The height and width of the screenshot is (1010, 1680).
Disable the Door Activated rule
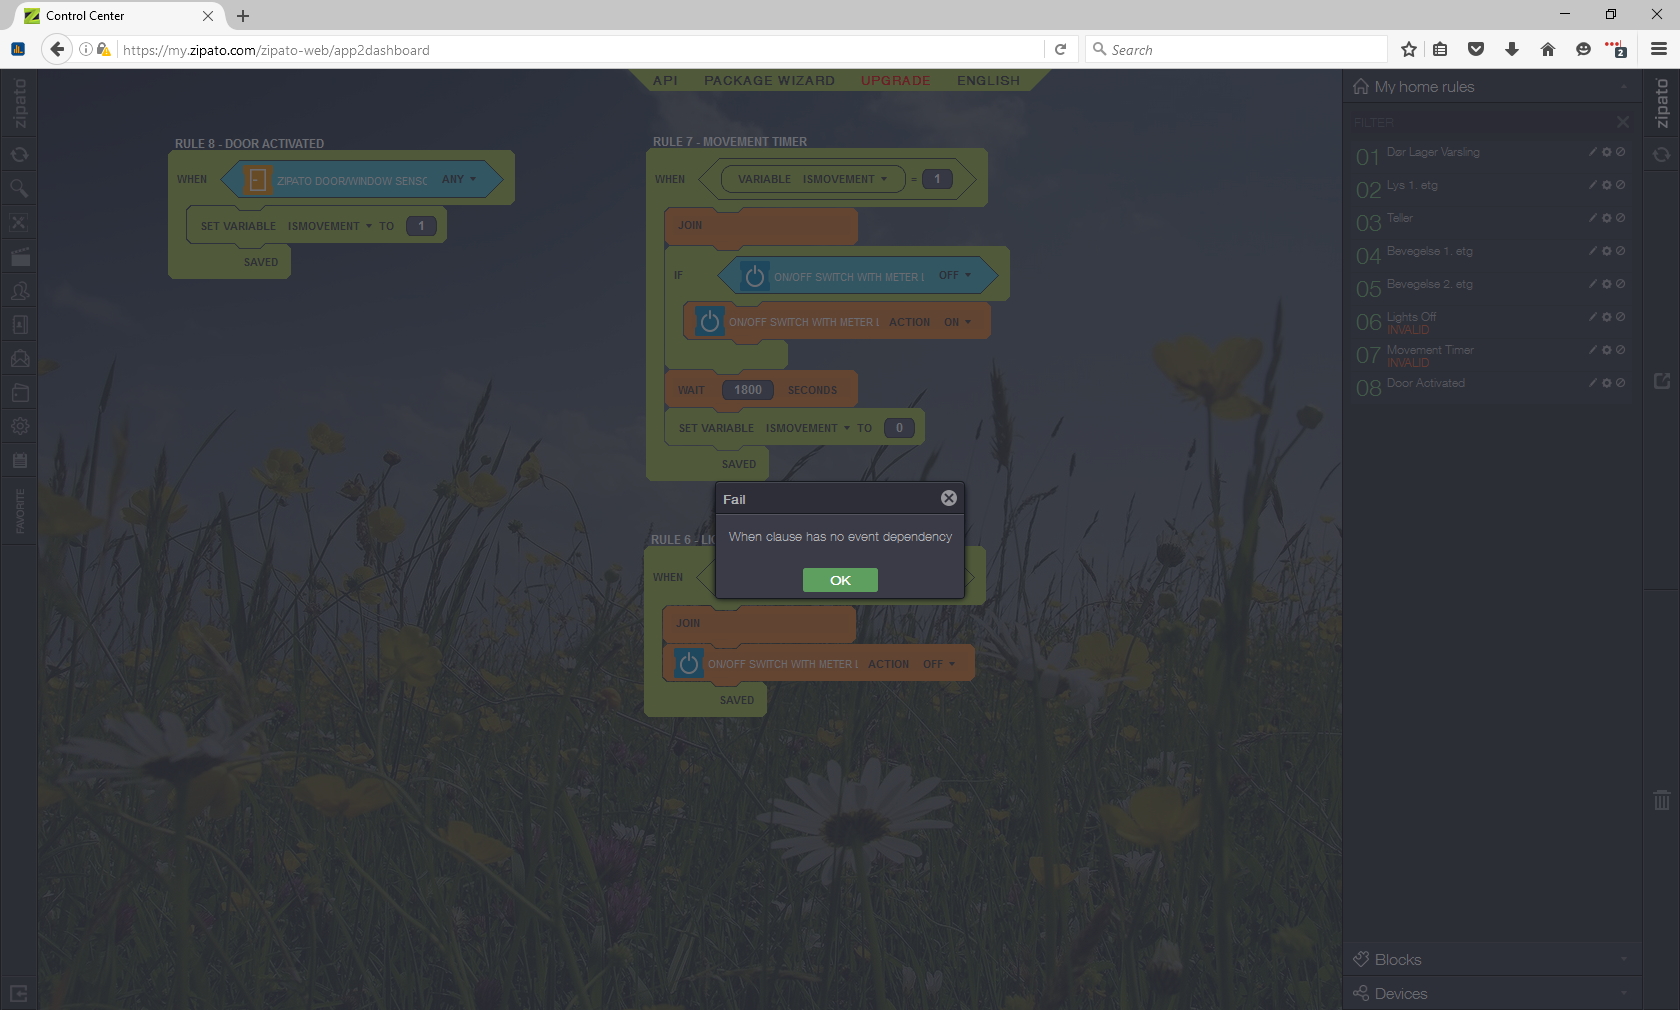click(x=1621, y=383)
